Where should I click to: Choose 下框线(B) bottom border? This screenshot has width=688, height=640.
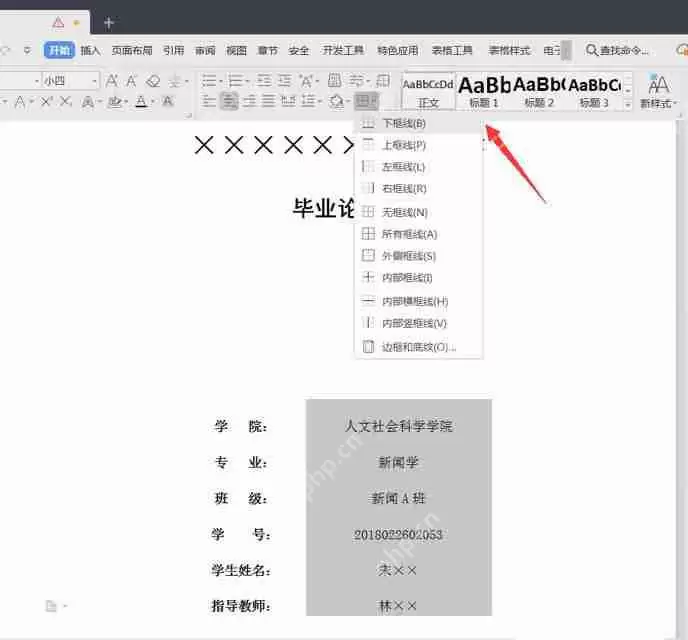419,123
